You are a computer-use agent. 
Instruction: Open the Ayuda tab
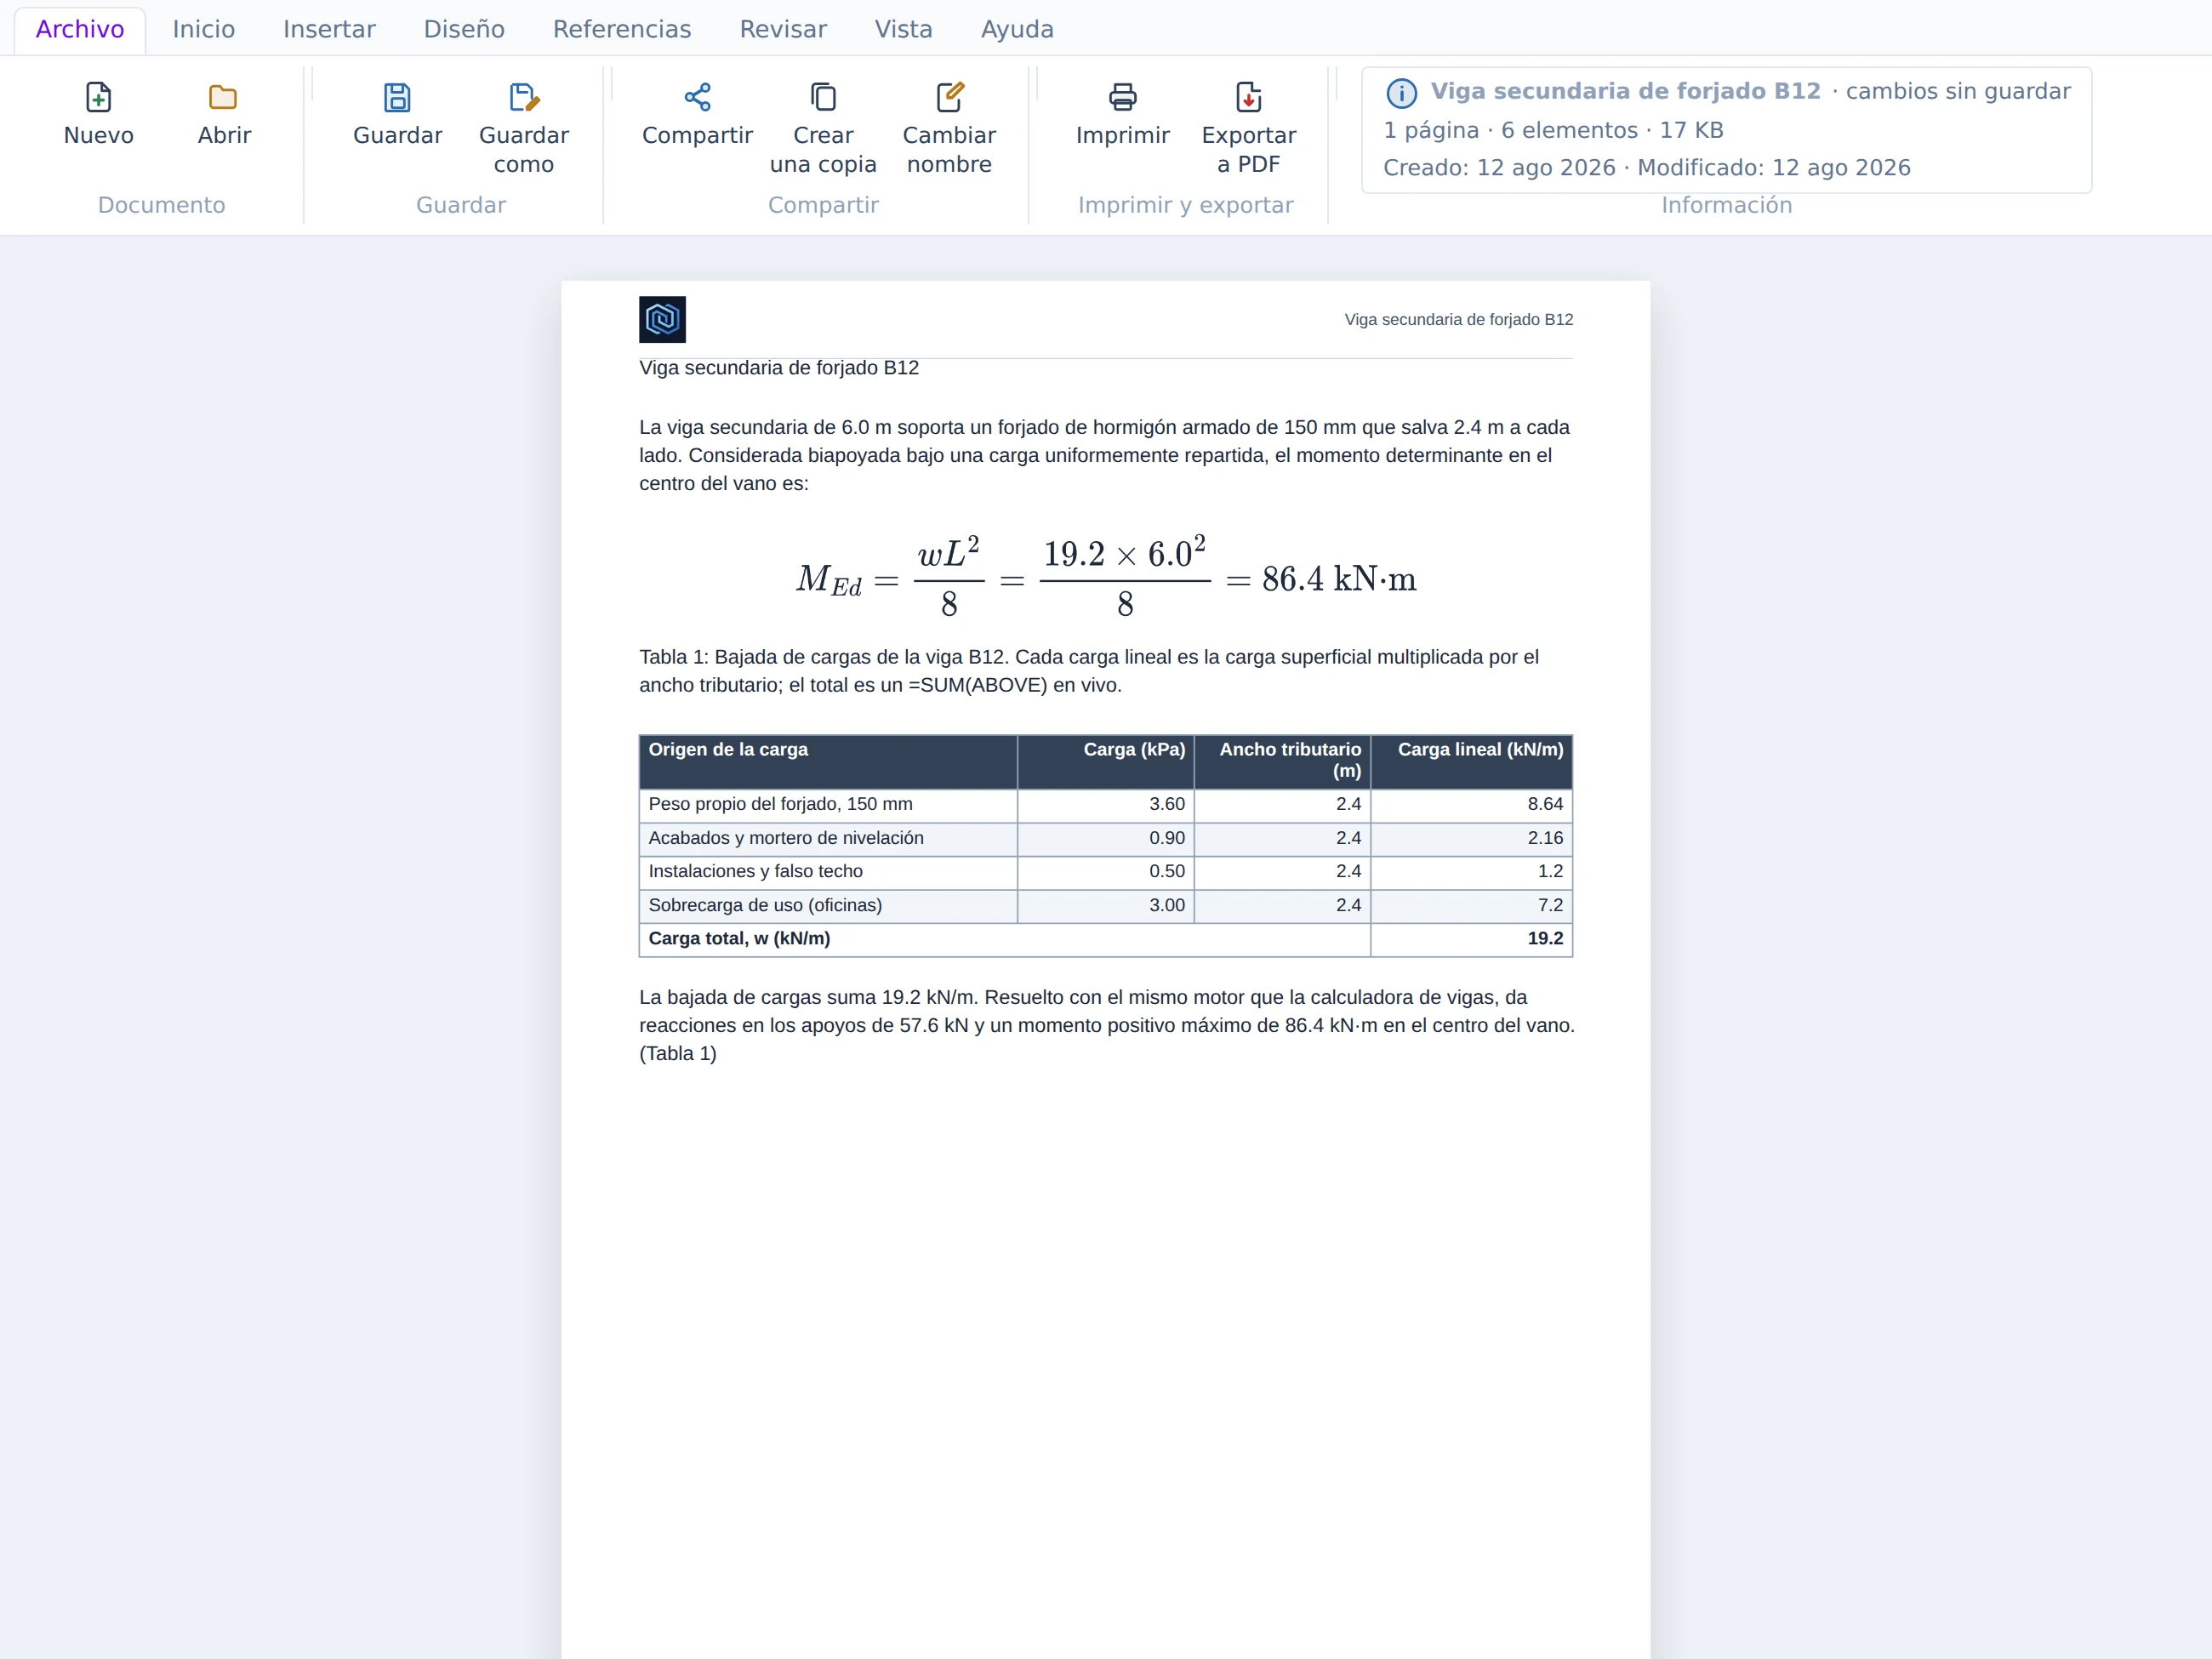(x=1017, y=29)
